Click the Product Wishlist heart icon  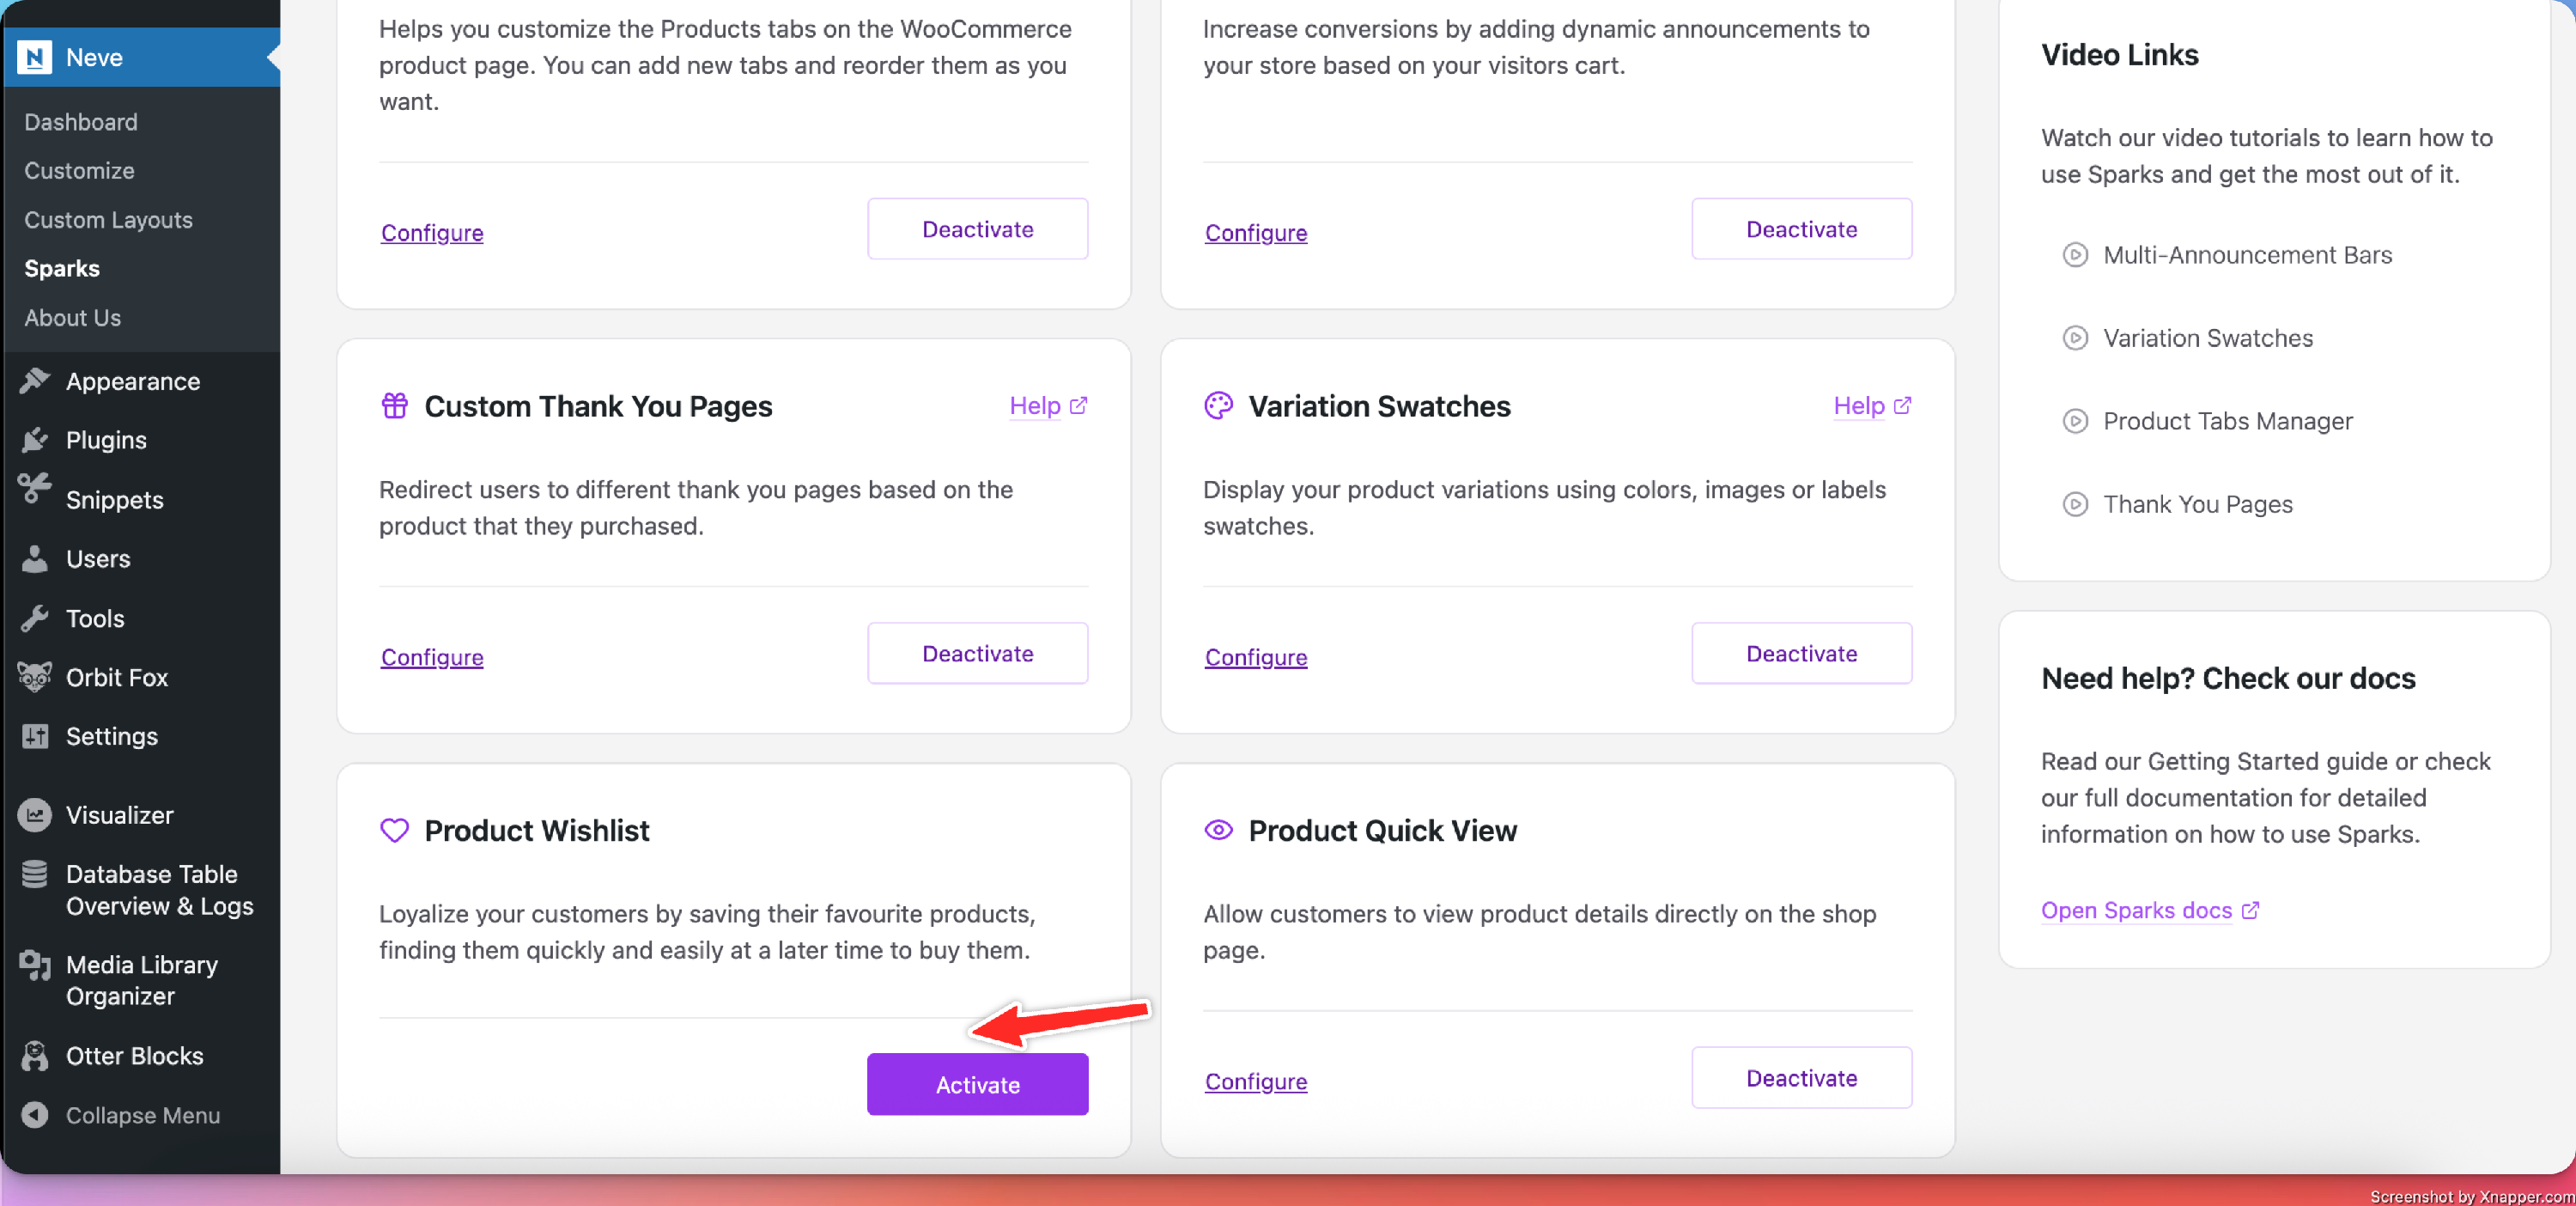click(x=394, y=830)
